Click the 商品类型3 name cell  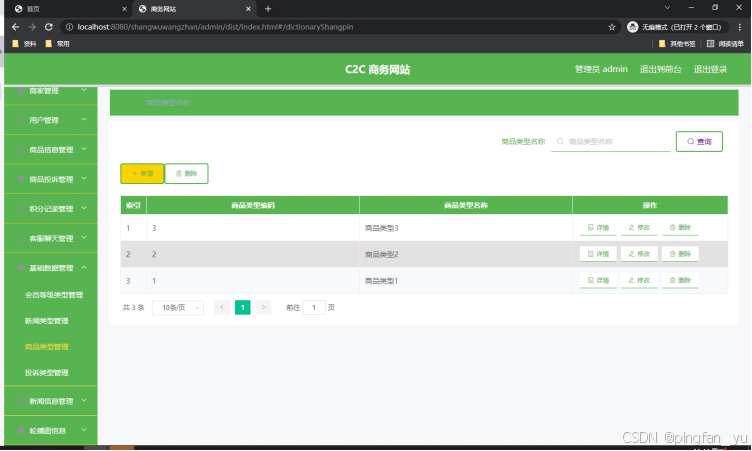(x=466, y=228)
